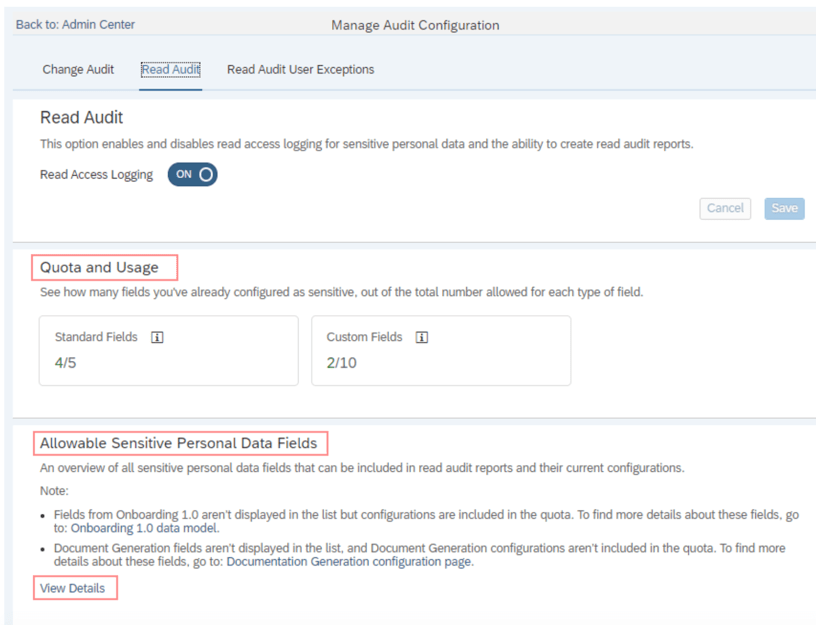Click the Manage Audit Configuration page title

415,25
